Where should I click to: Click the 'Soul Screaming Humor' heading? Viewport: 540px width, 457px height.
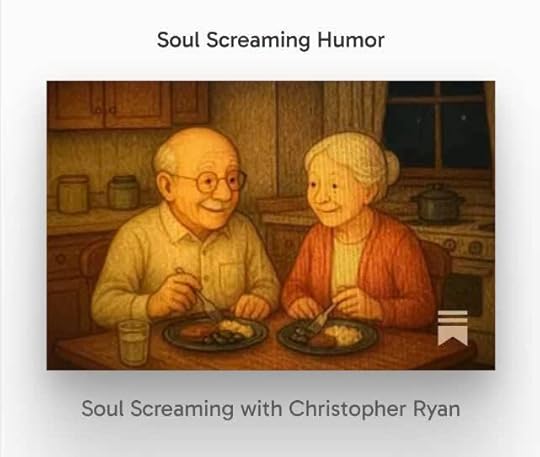pos(271,40)
